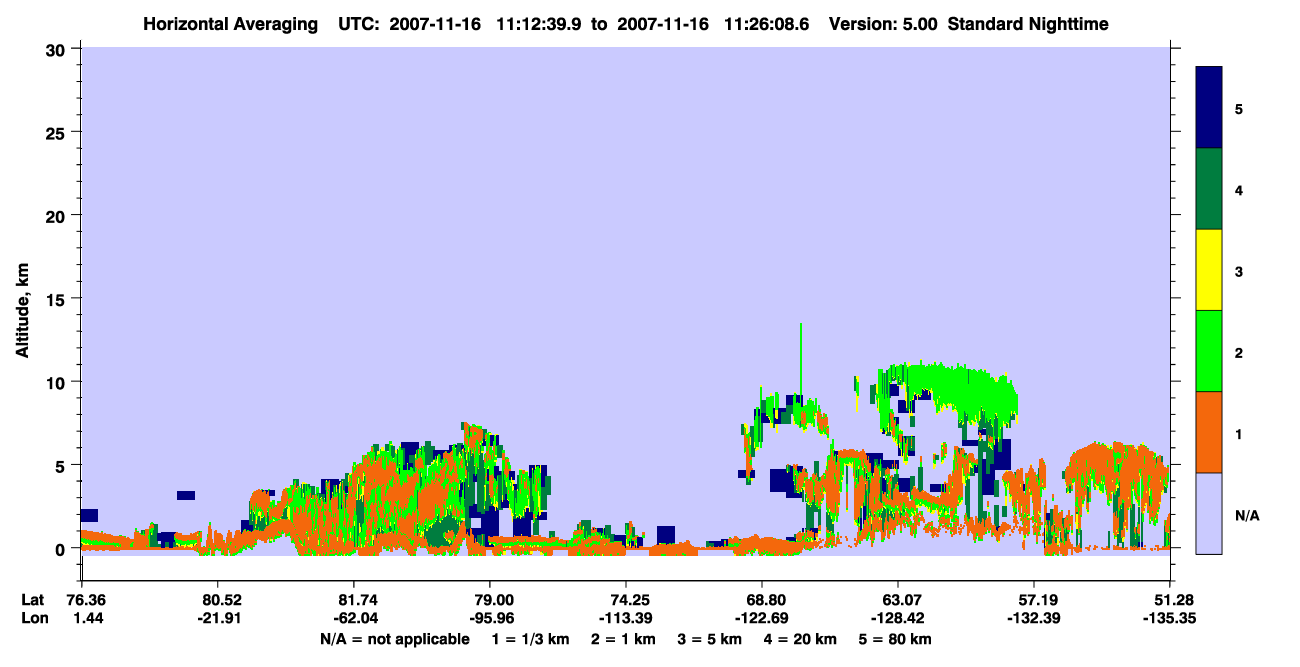1300x667 pixels.
Task: Click the color bar label '2'
Action: [x=1238, y=352]
